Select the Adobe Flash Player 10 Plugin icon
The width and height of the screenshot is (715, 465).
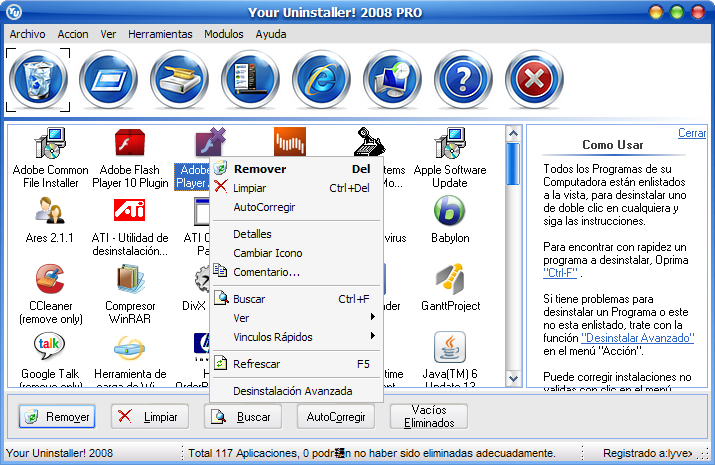tap(134, 146)
